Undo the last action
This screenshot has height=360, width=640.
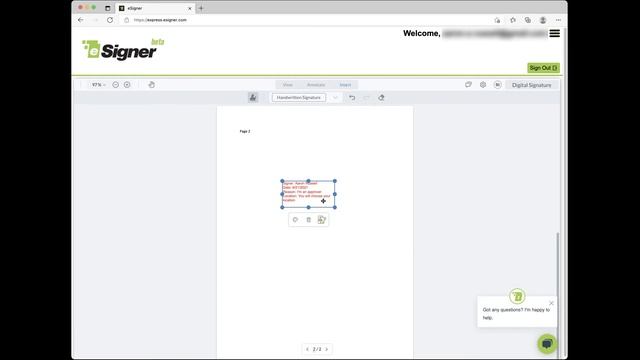tap(352, 98)
